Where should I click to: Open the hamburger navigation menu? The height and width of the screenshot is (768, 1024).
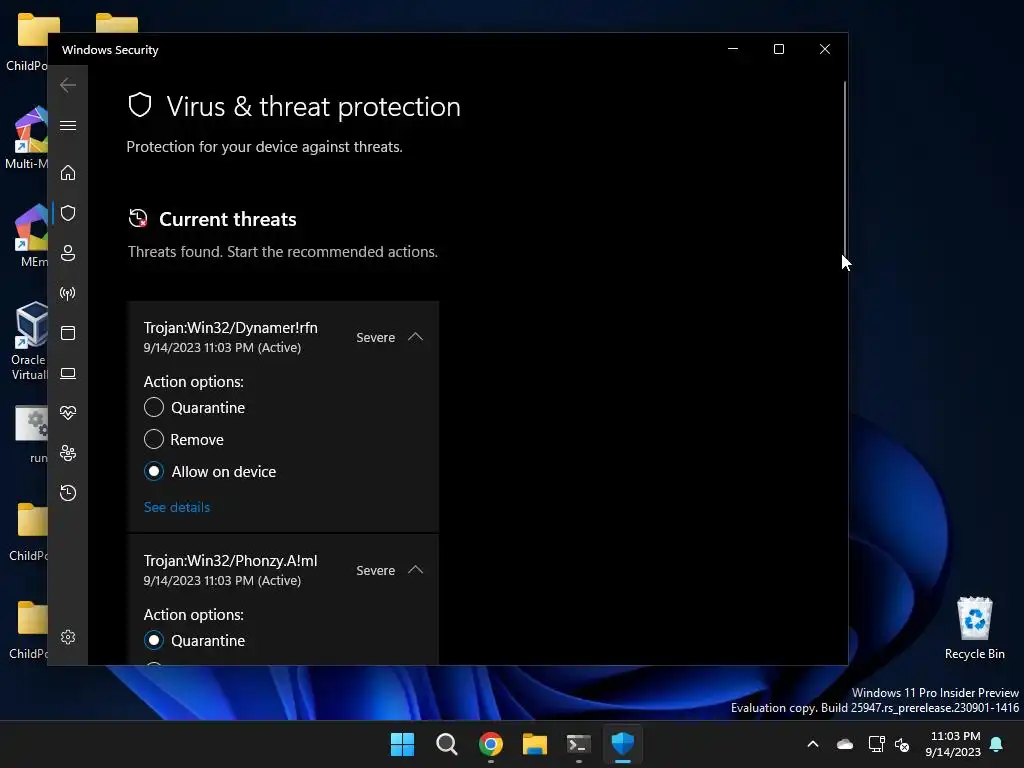(x=68, y=125)
